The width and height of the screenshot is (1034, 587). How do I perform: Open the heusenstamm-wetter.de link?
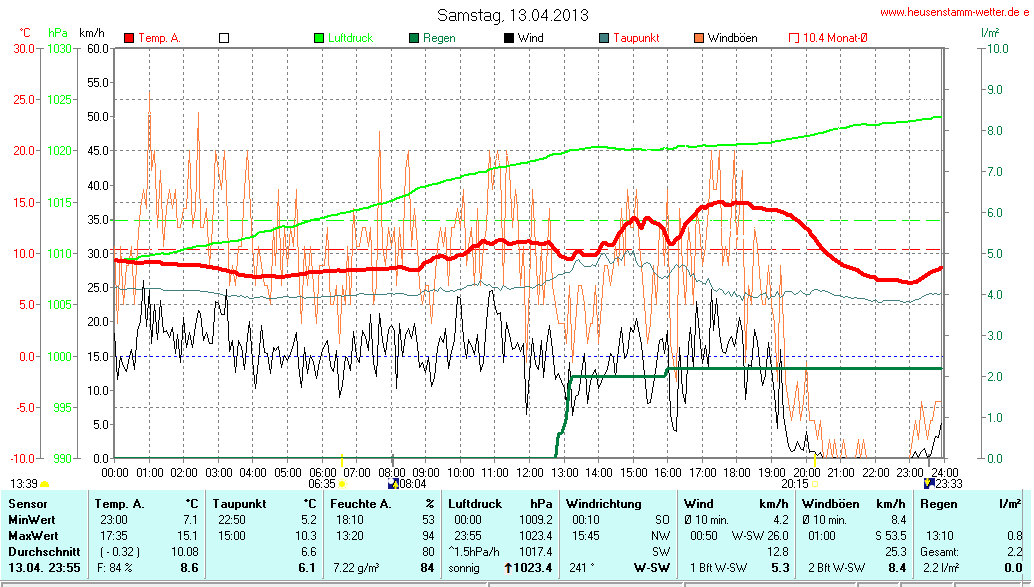click(x=954, y=12)
